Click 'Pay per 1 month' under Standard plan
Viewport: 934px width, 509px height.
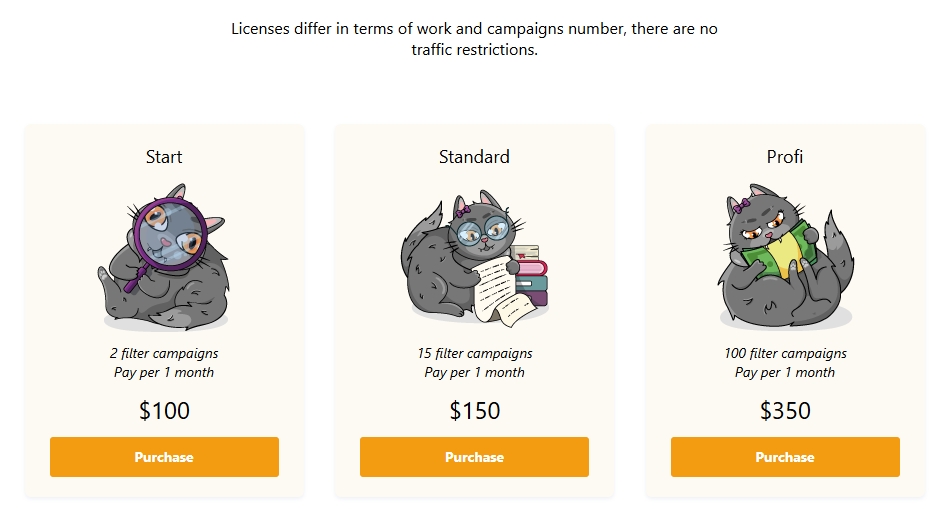[x=475, y=373]
